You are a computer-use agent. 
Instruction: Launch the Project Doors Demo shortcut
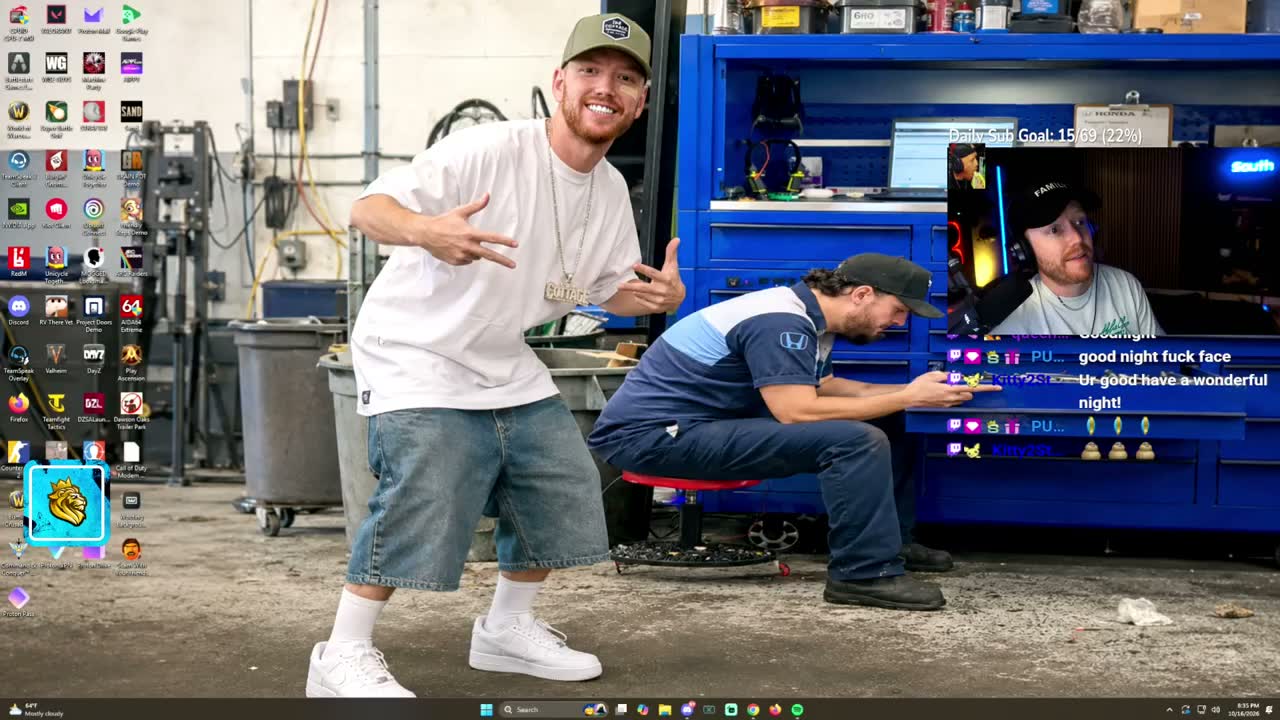93,313
